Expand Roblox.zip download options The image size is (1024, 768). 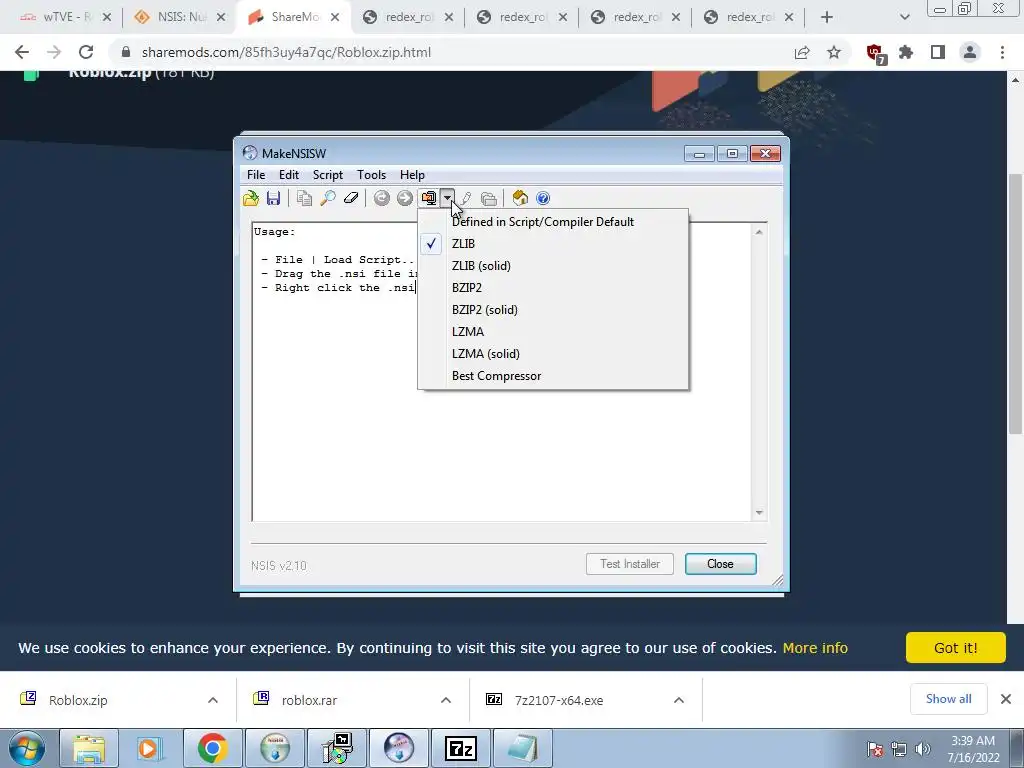point(213,700)
